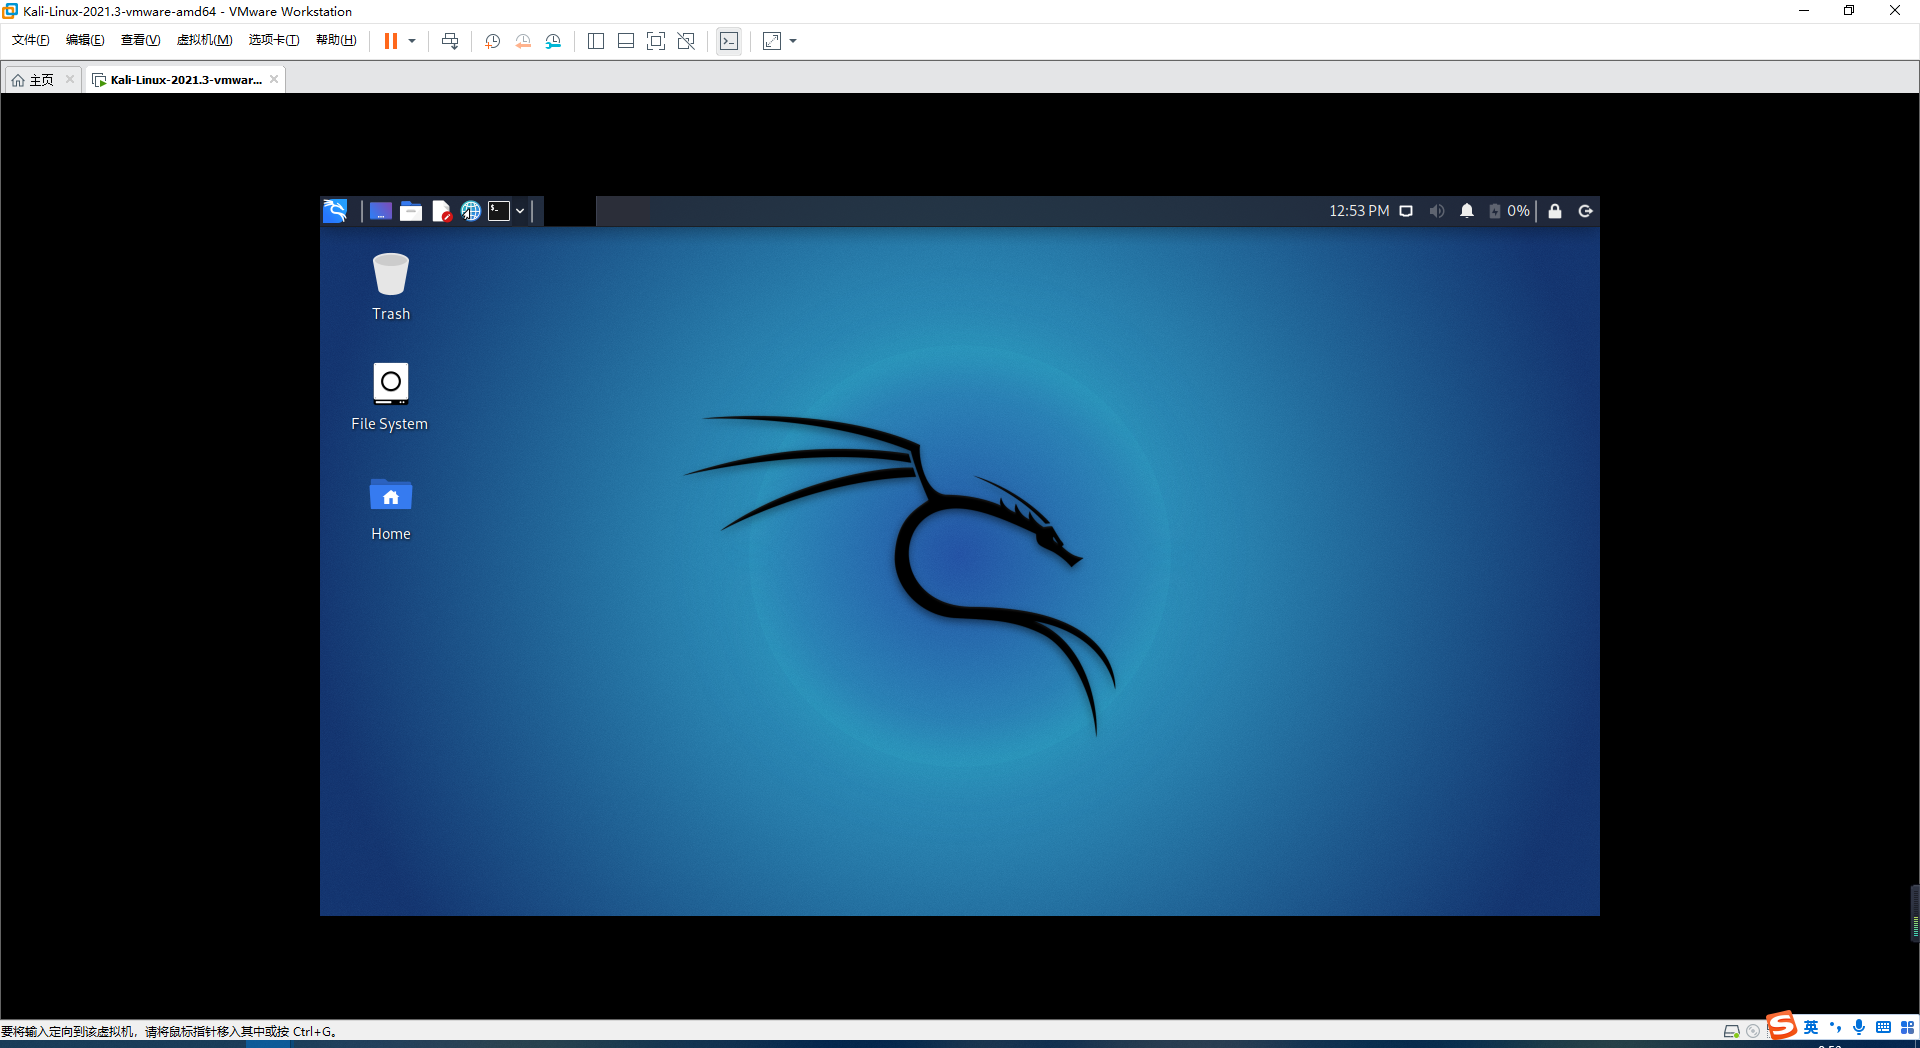
Task: Expand the terminal launcher chevron on the panel
Action: (x=519, y=211)
